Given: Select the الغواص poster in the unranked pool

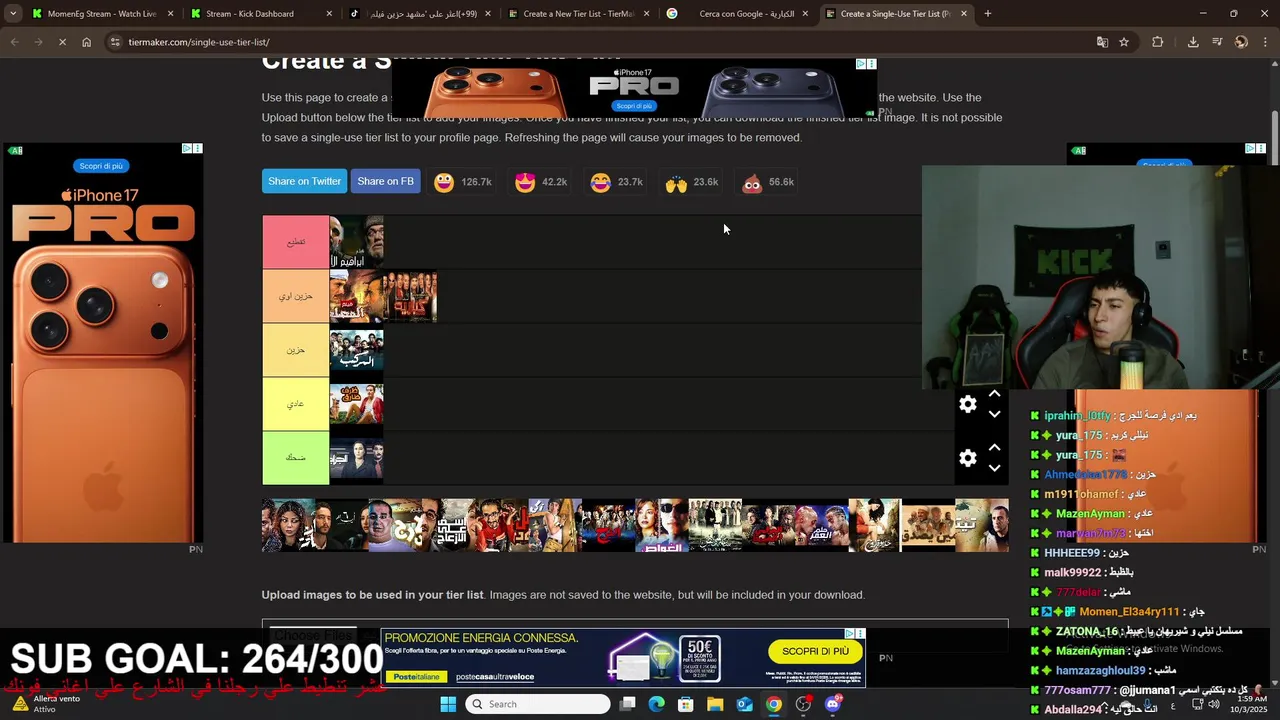Looking at the screenshot, I should 662,525.
